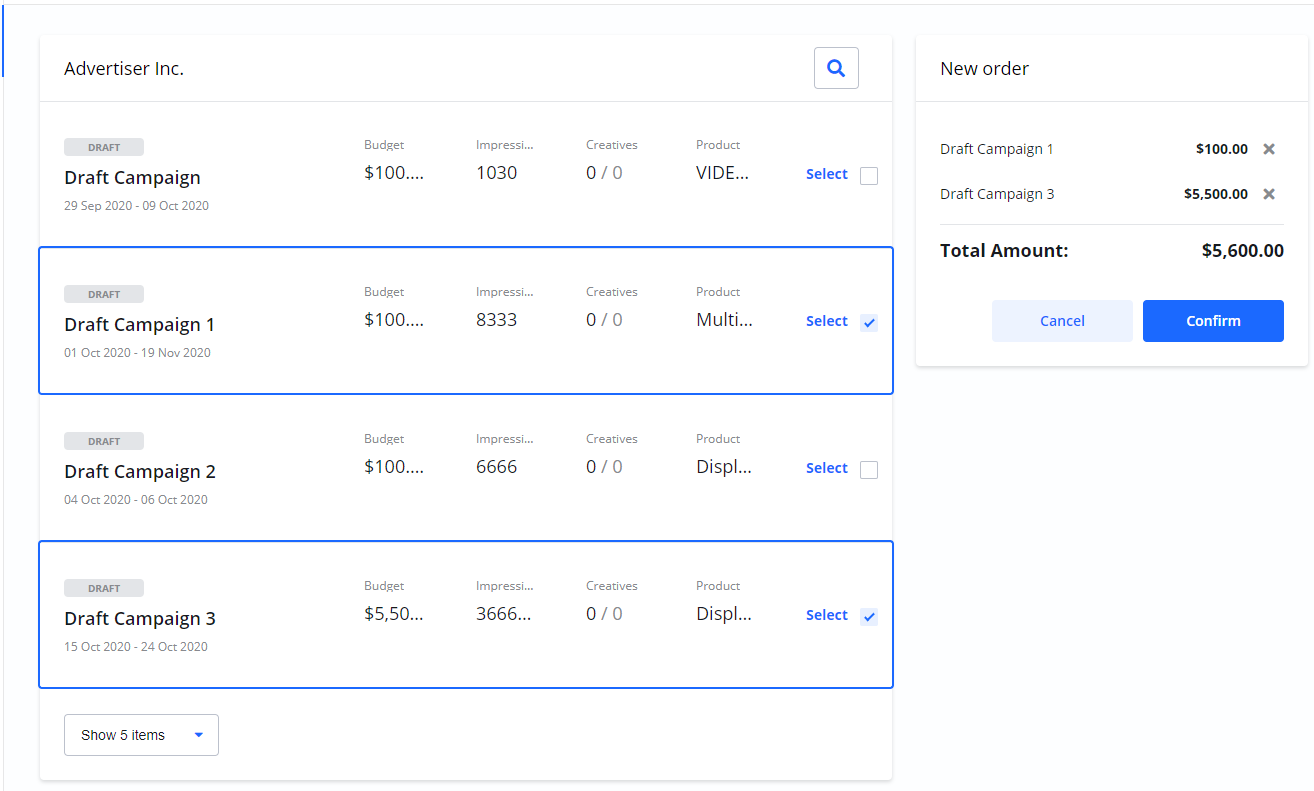The width and height of the screenshot is (1314, 791).
Task: Click the Draft Campaign 1 title
Action: point(140,324)
